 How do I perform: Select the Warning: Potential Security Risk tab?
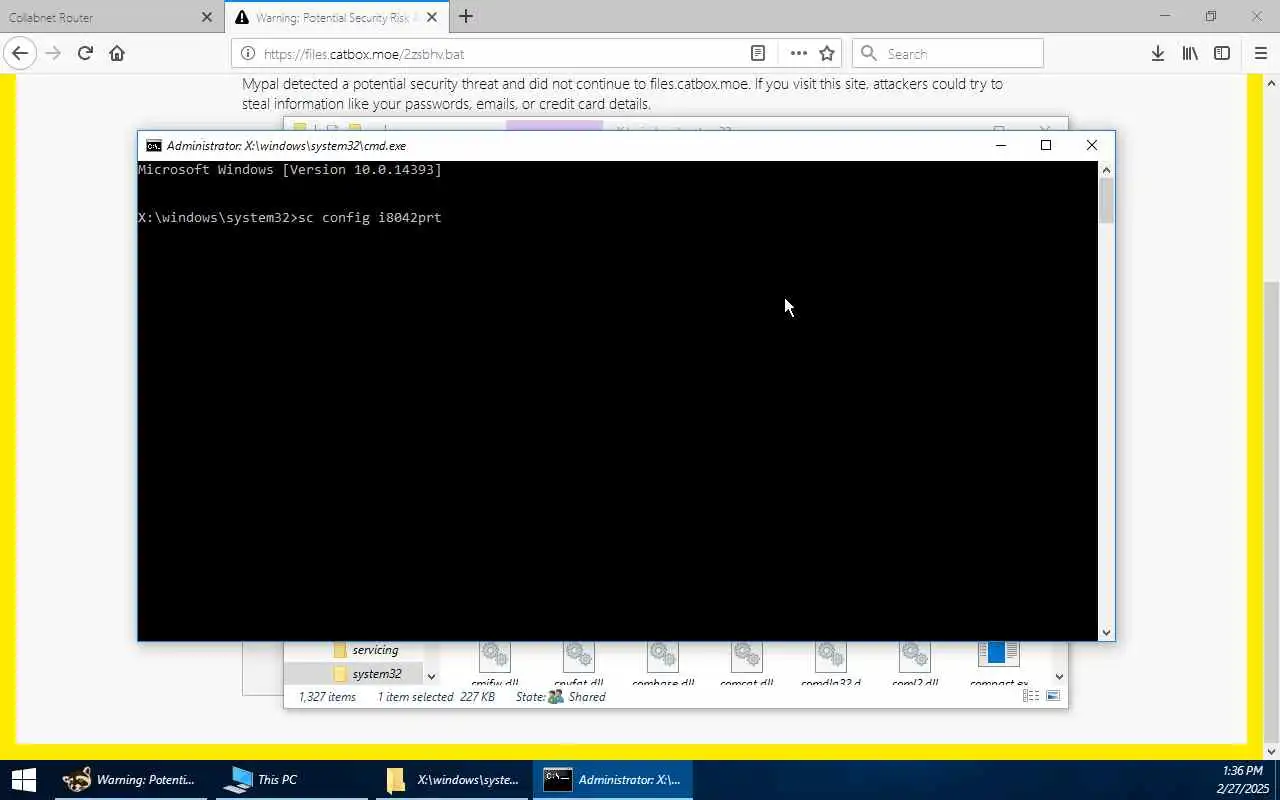(x=336, y=17)
